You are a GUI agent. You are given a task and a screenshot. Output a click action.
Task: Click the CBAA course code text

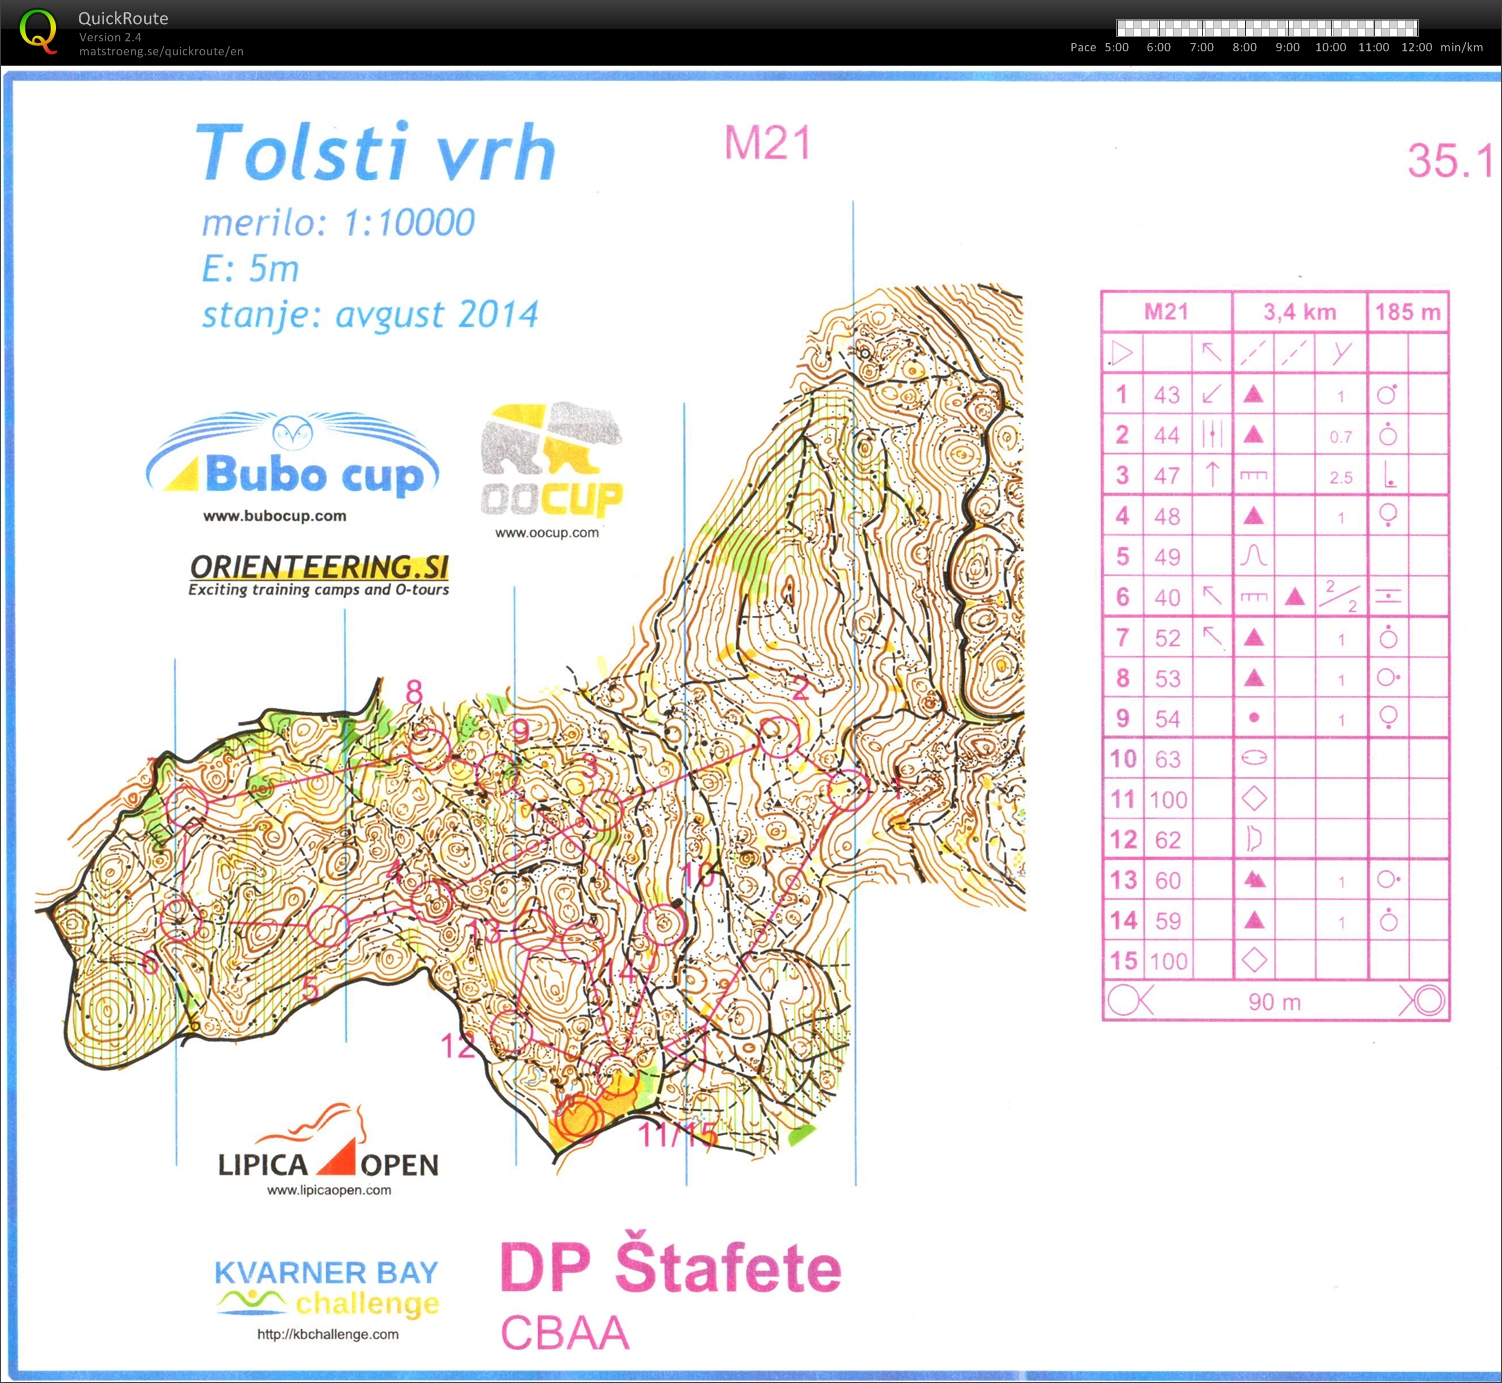pyautogui.click(x=565, y=1333)
